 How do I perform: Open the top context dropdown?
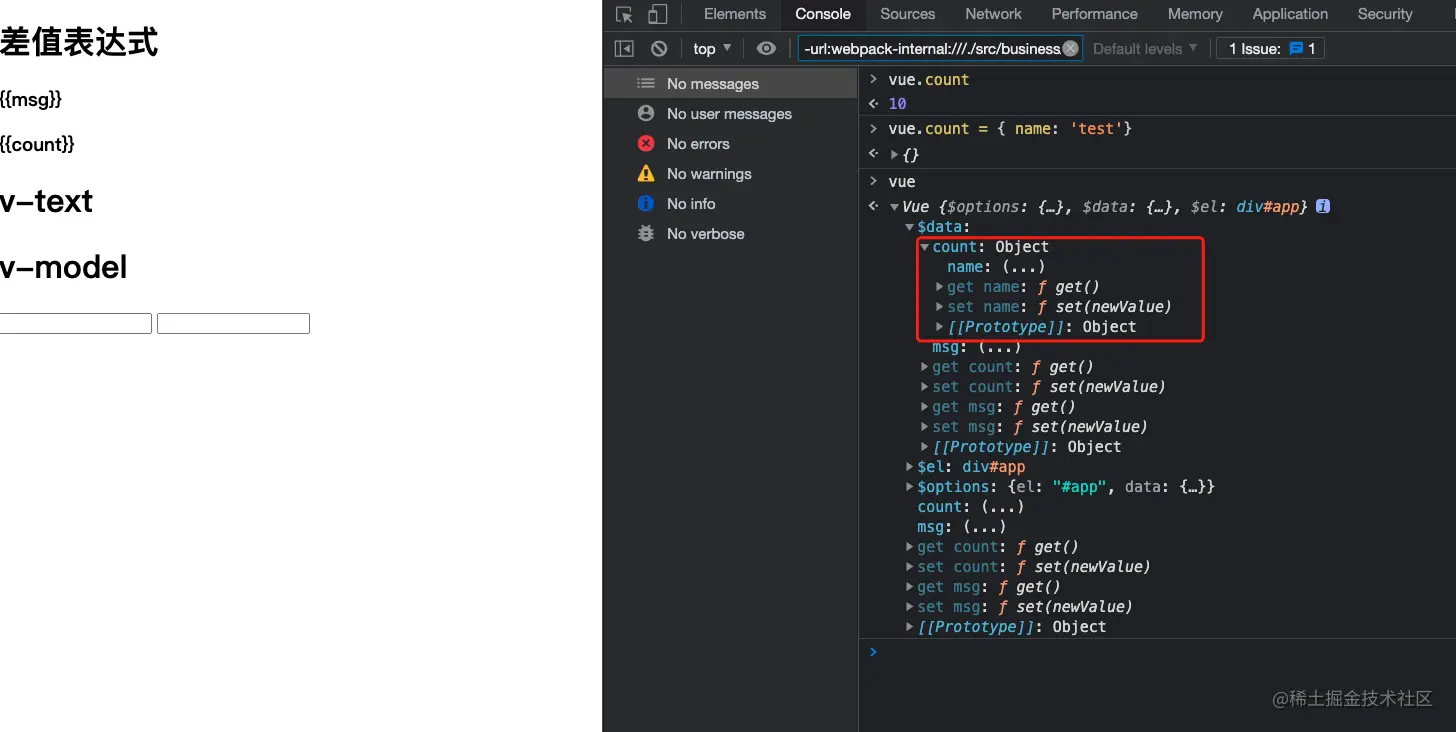(712, 48)
